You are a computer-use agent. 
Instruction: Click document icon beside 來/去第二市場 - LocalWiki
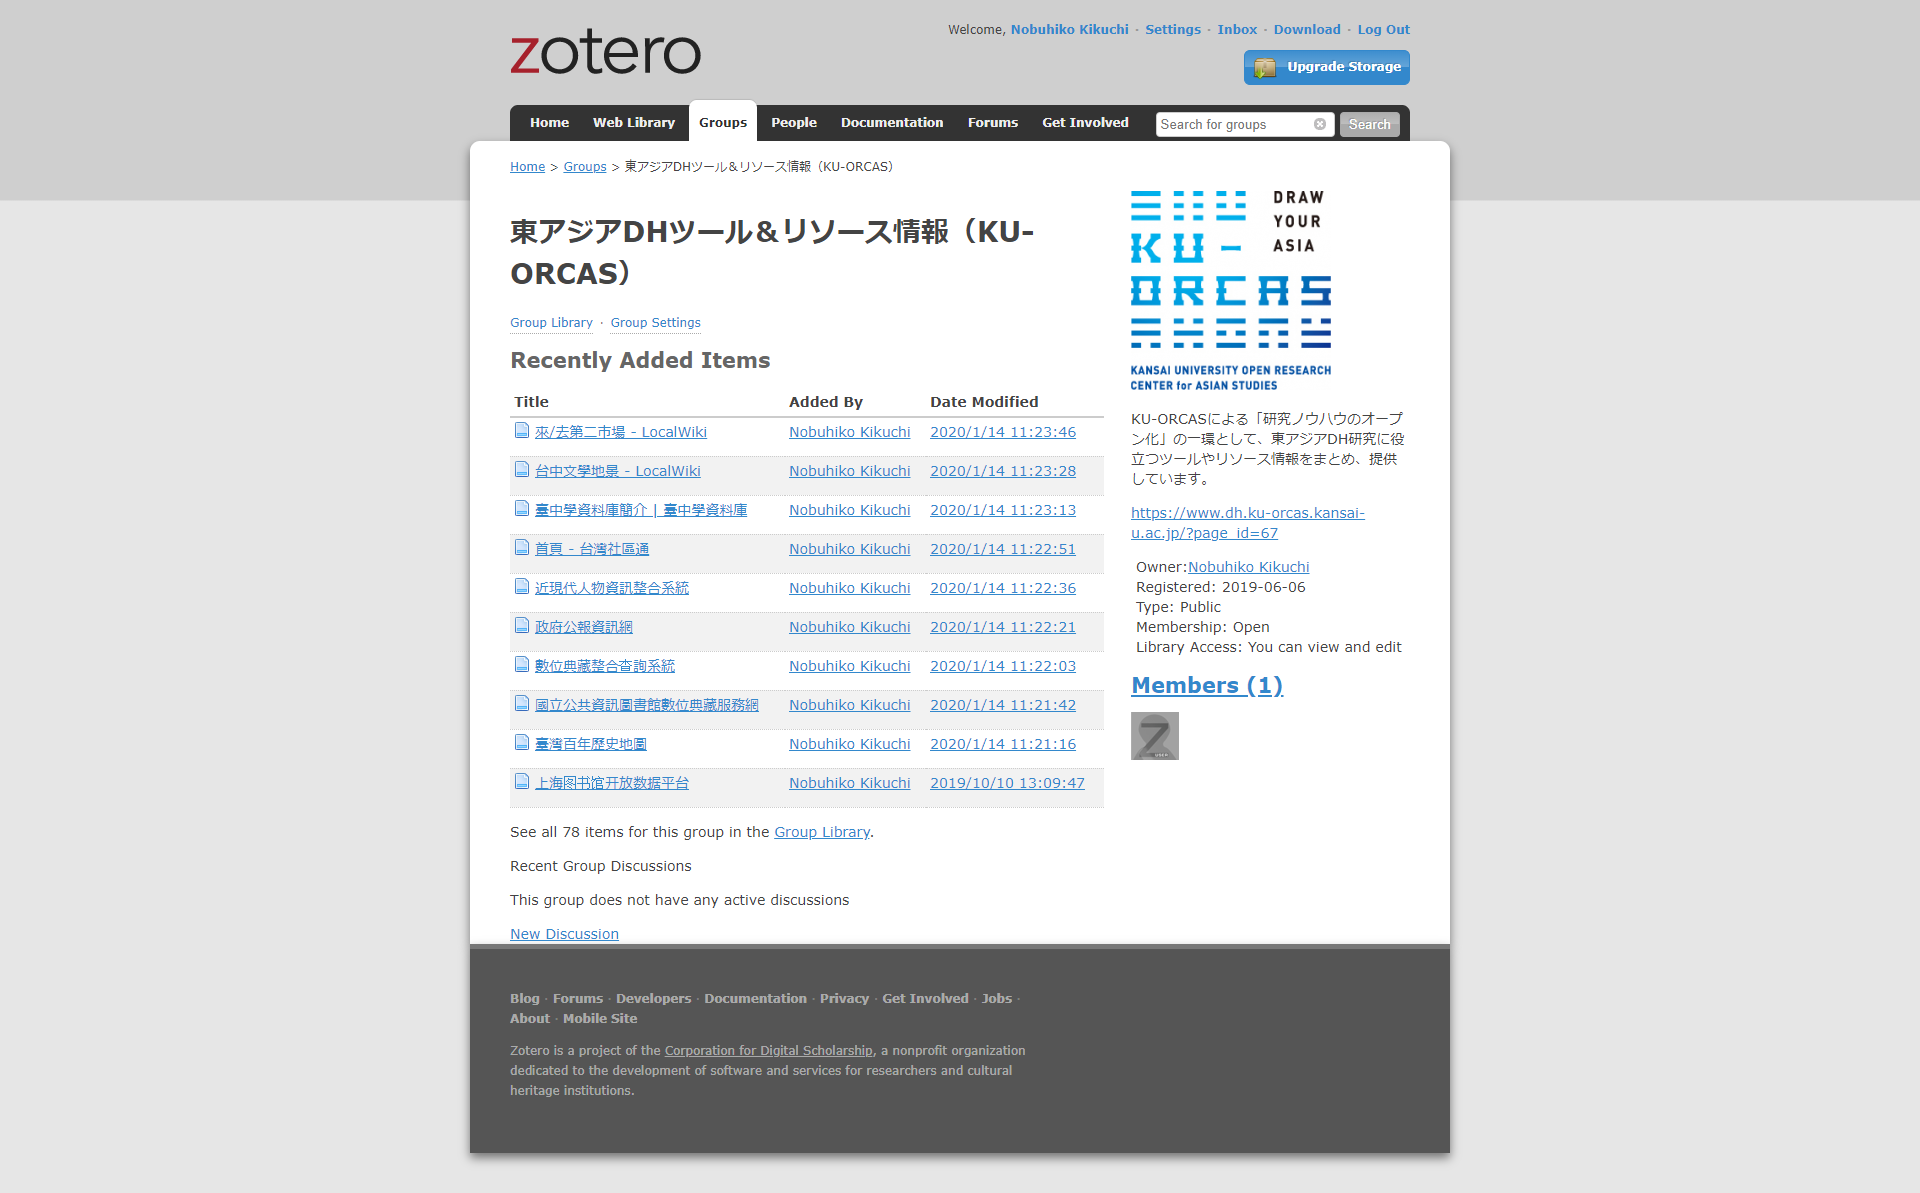point(522,431)
